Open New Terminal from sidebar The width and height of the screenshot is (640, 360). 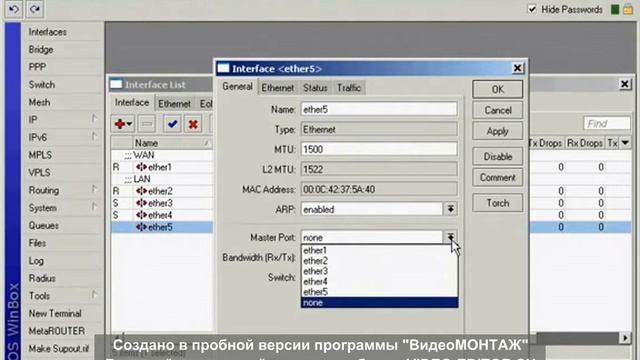coord(55,313)
